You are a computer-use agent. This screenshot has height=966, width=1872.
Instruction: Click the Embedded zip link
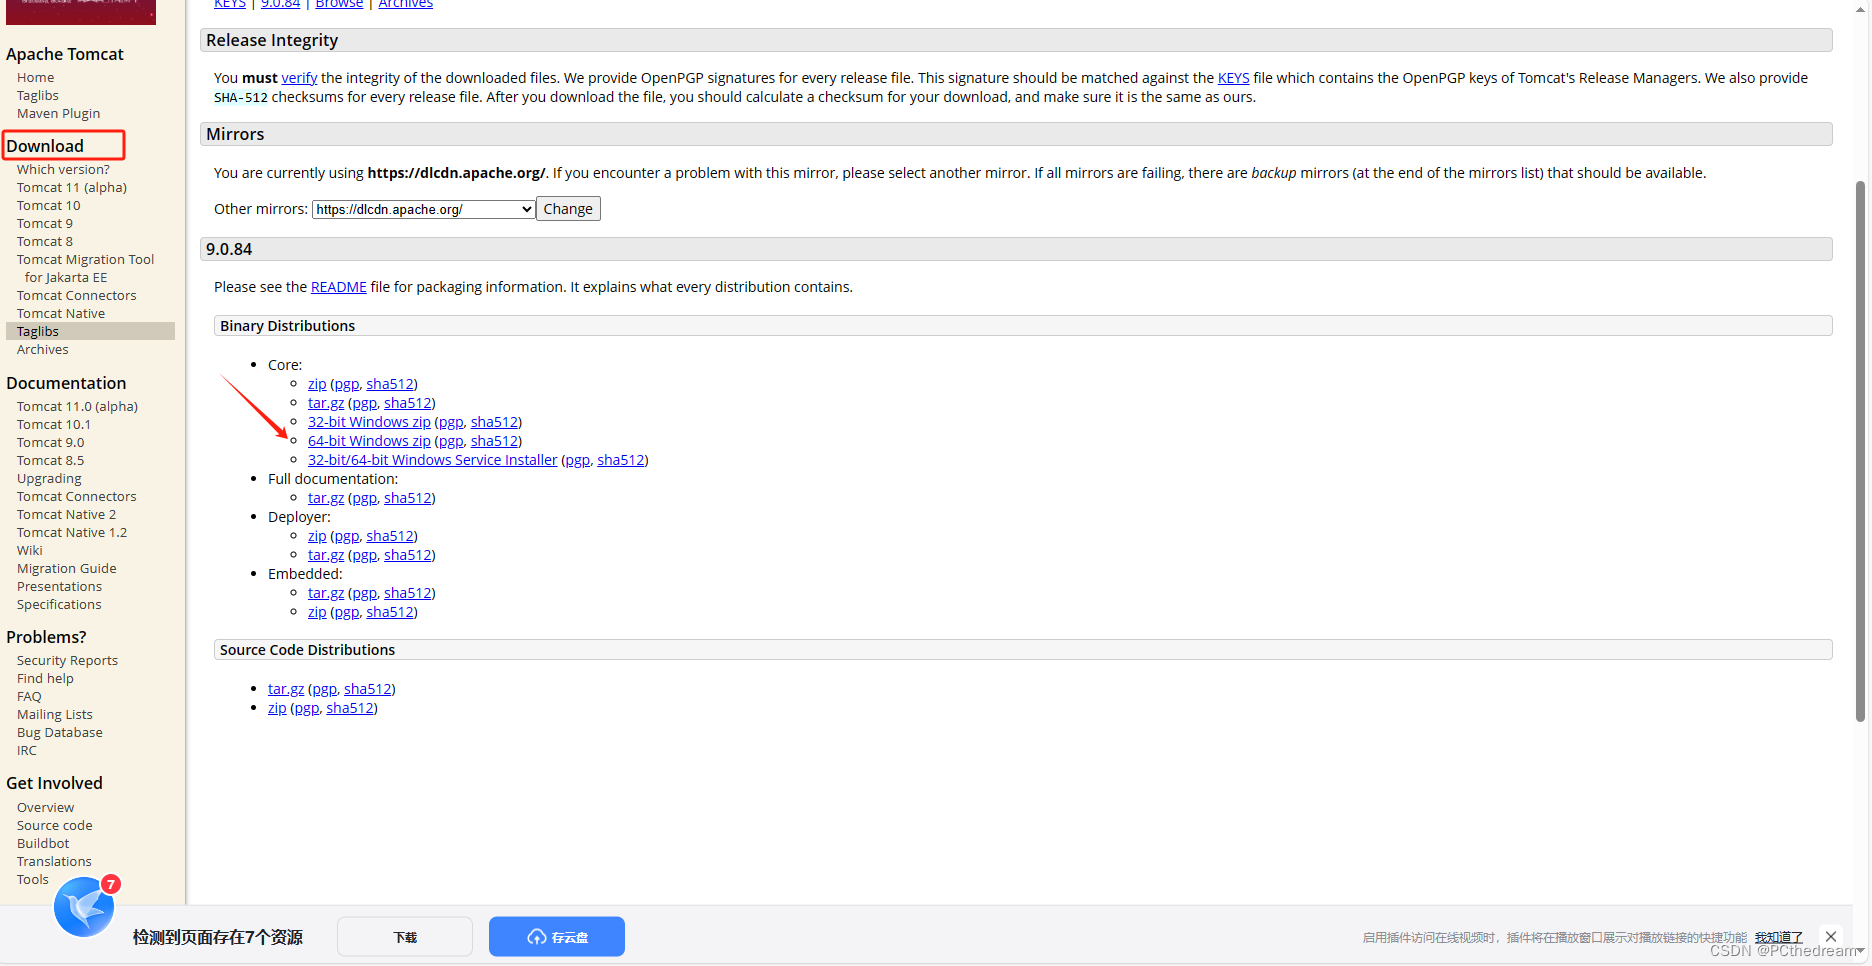317,612
